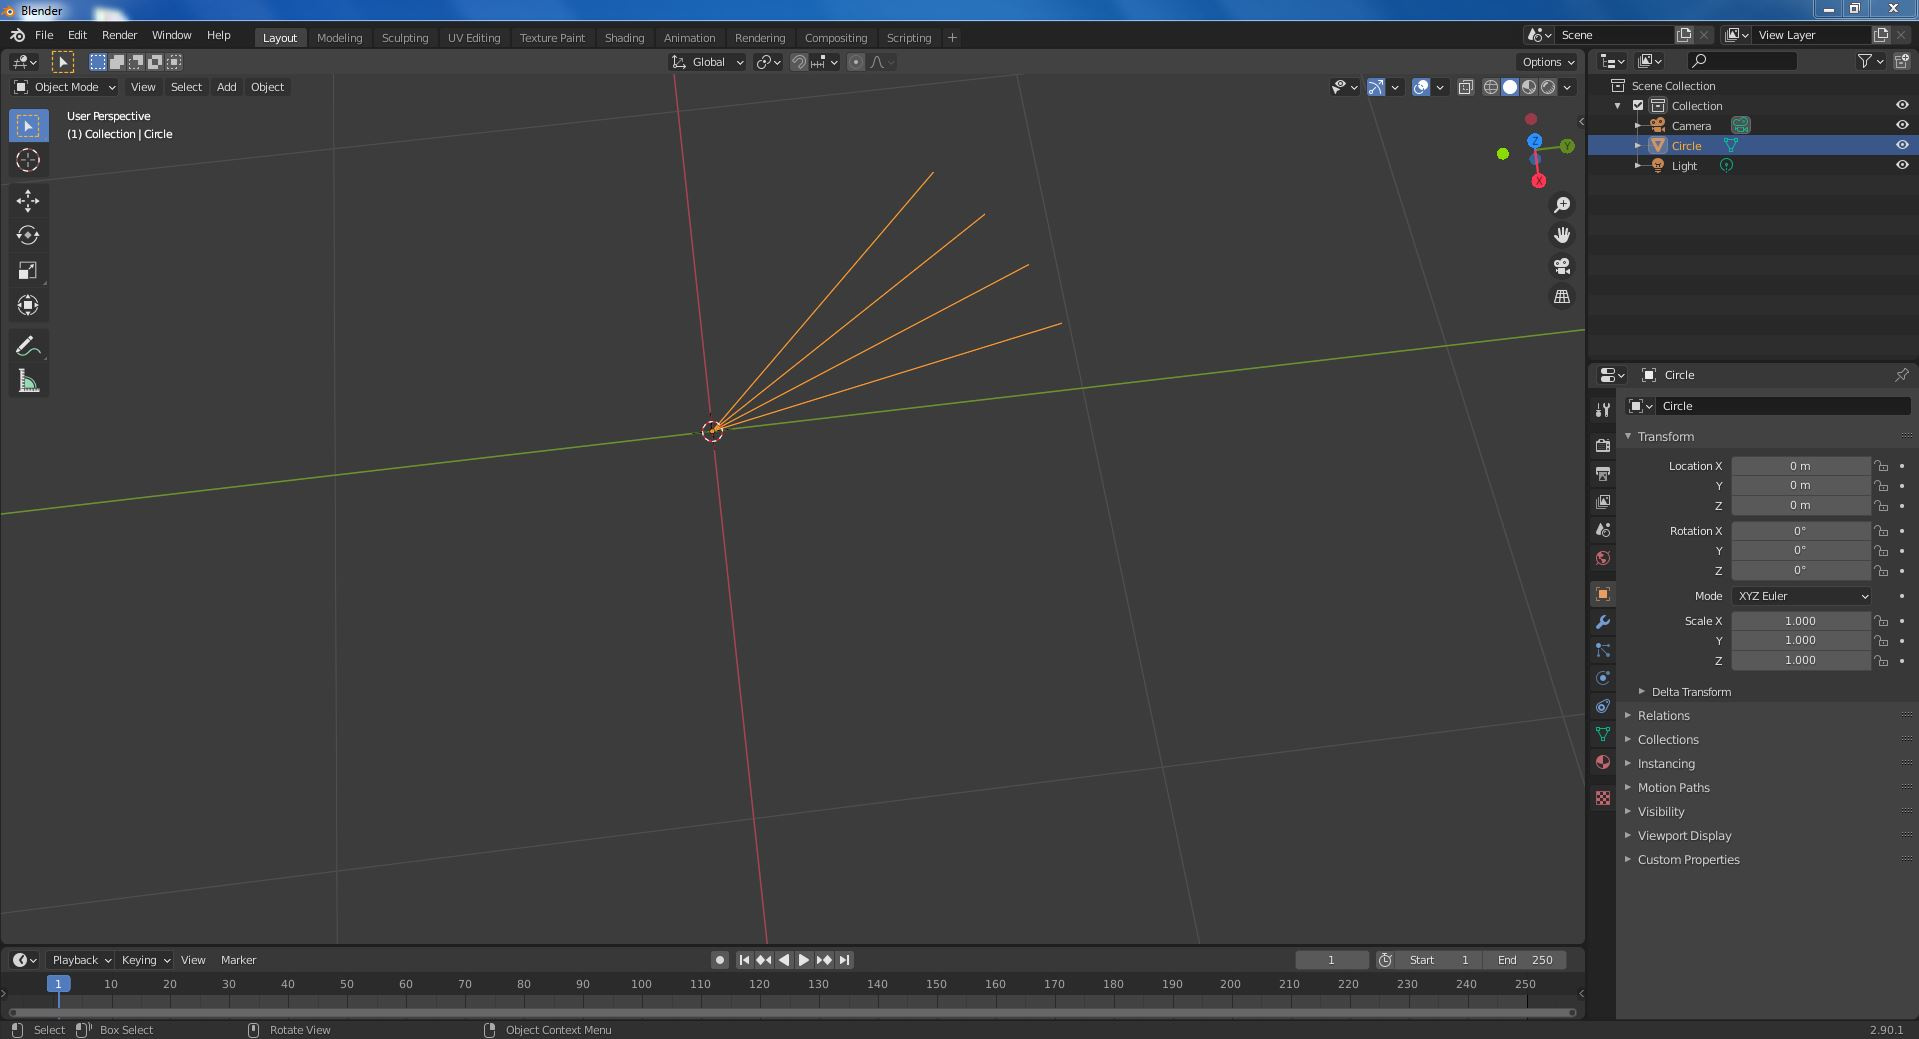Toggle viewport overlays

point(1421,87)
